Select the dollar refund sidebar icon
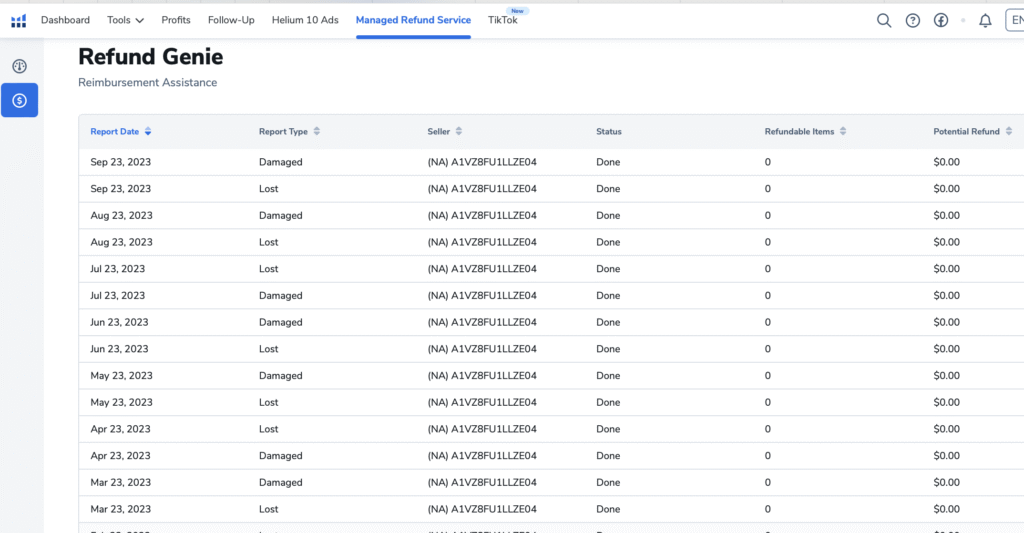This screenshot has height=533, width=1024. [x=19, y=100]
